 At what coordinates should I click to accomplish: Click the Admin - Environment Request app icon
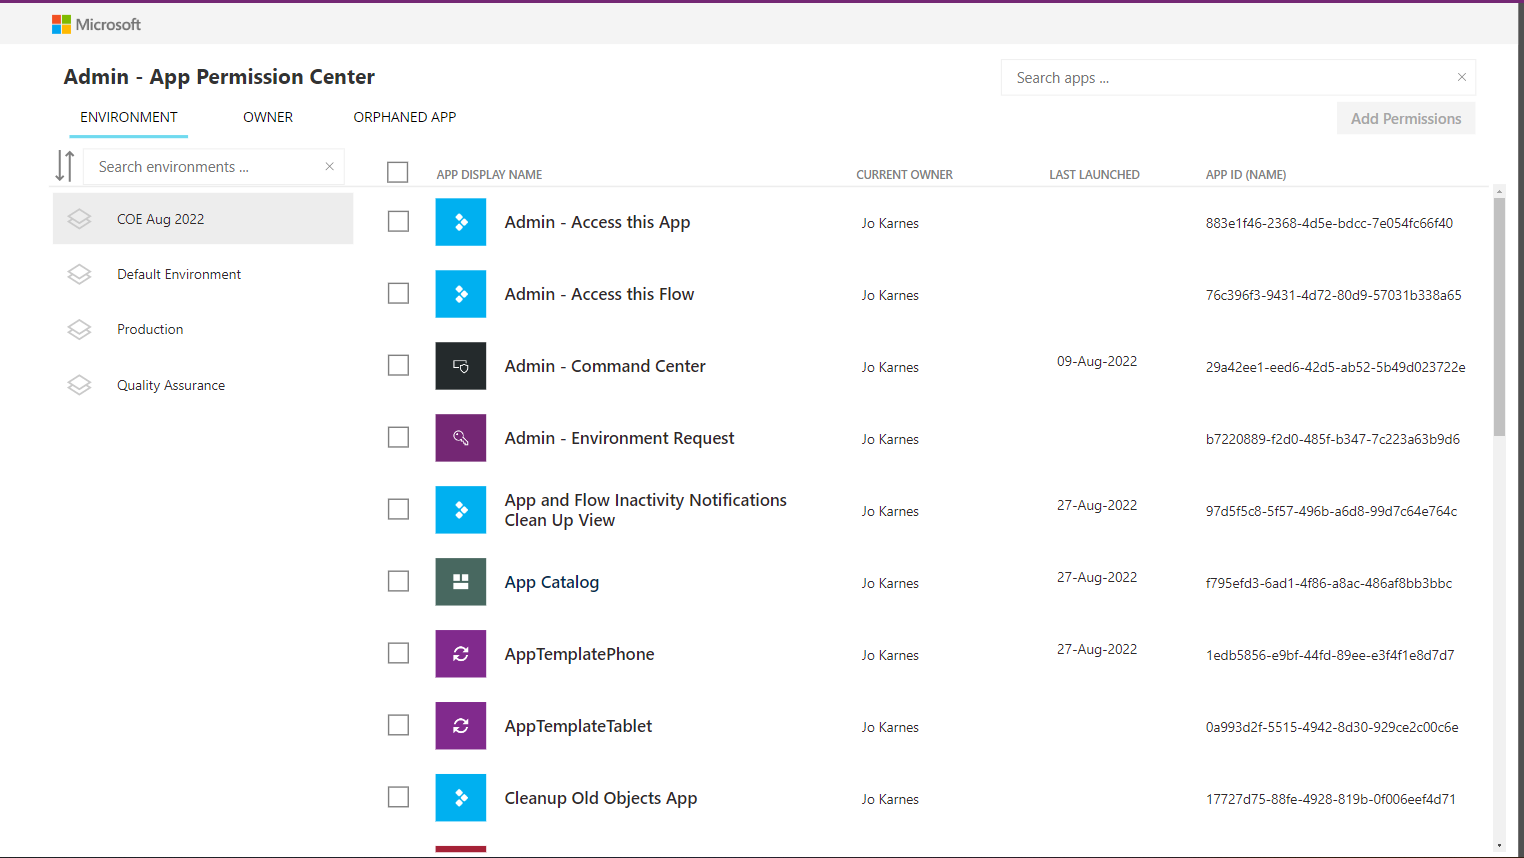pyautogui.click(x=460, y=438)
